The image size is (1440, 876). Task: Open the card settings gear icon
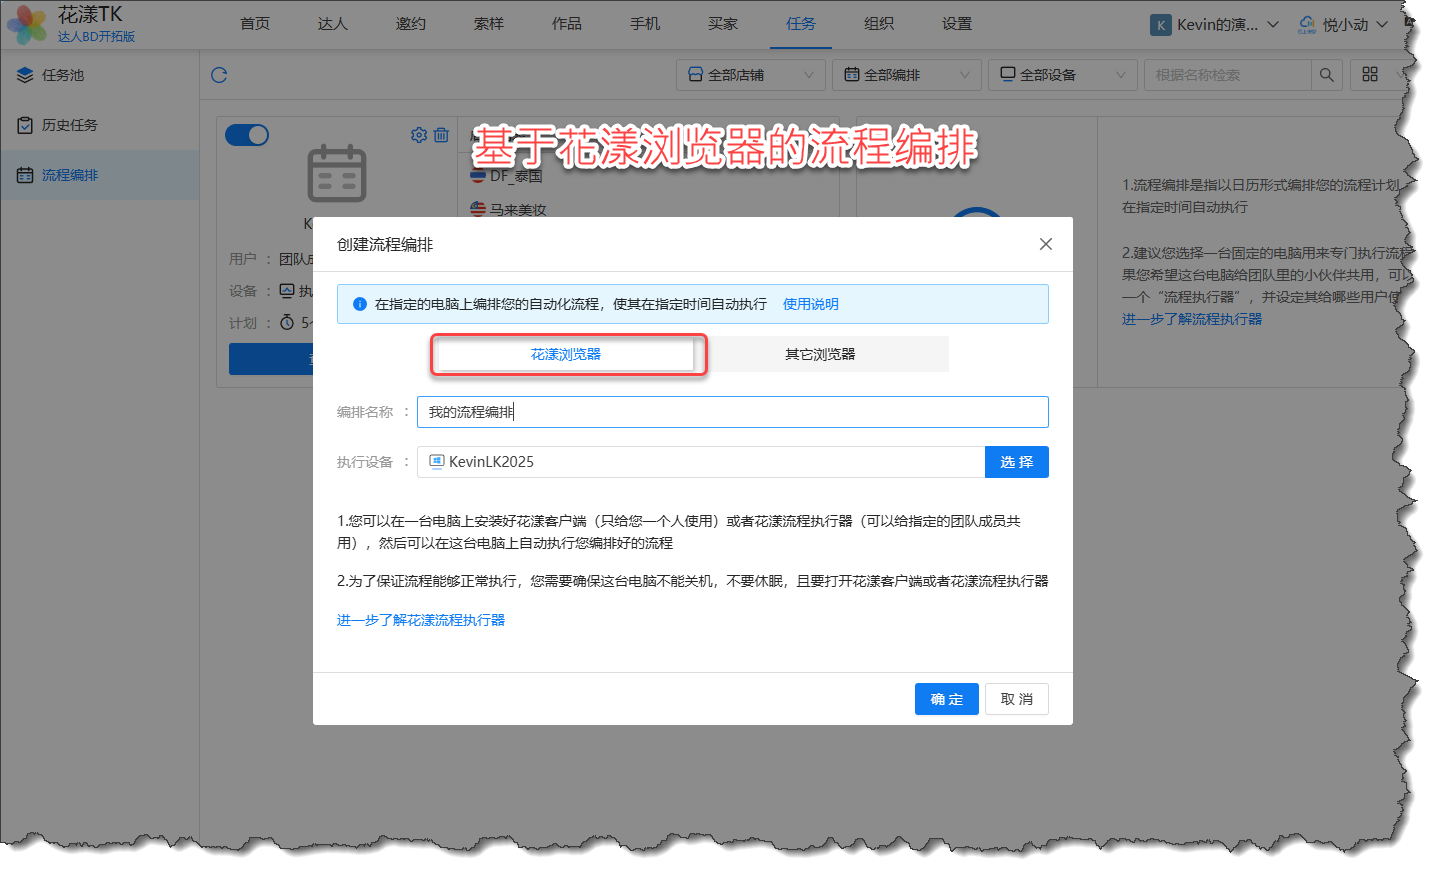[419, 135]
